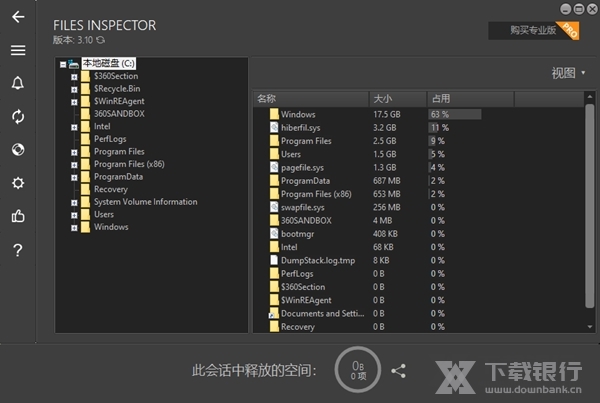The width and height of the screenshot is (600, 403).
Task: Click the scroll-down arrow of file list
Action: [590, 327]
